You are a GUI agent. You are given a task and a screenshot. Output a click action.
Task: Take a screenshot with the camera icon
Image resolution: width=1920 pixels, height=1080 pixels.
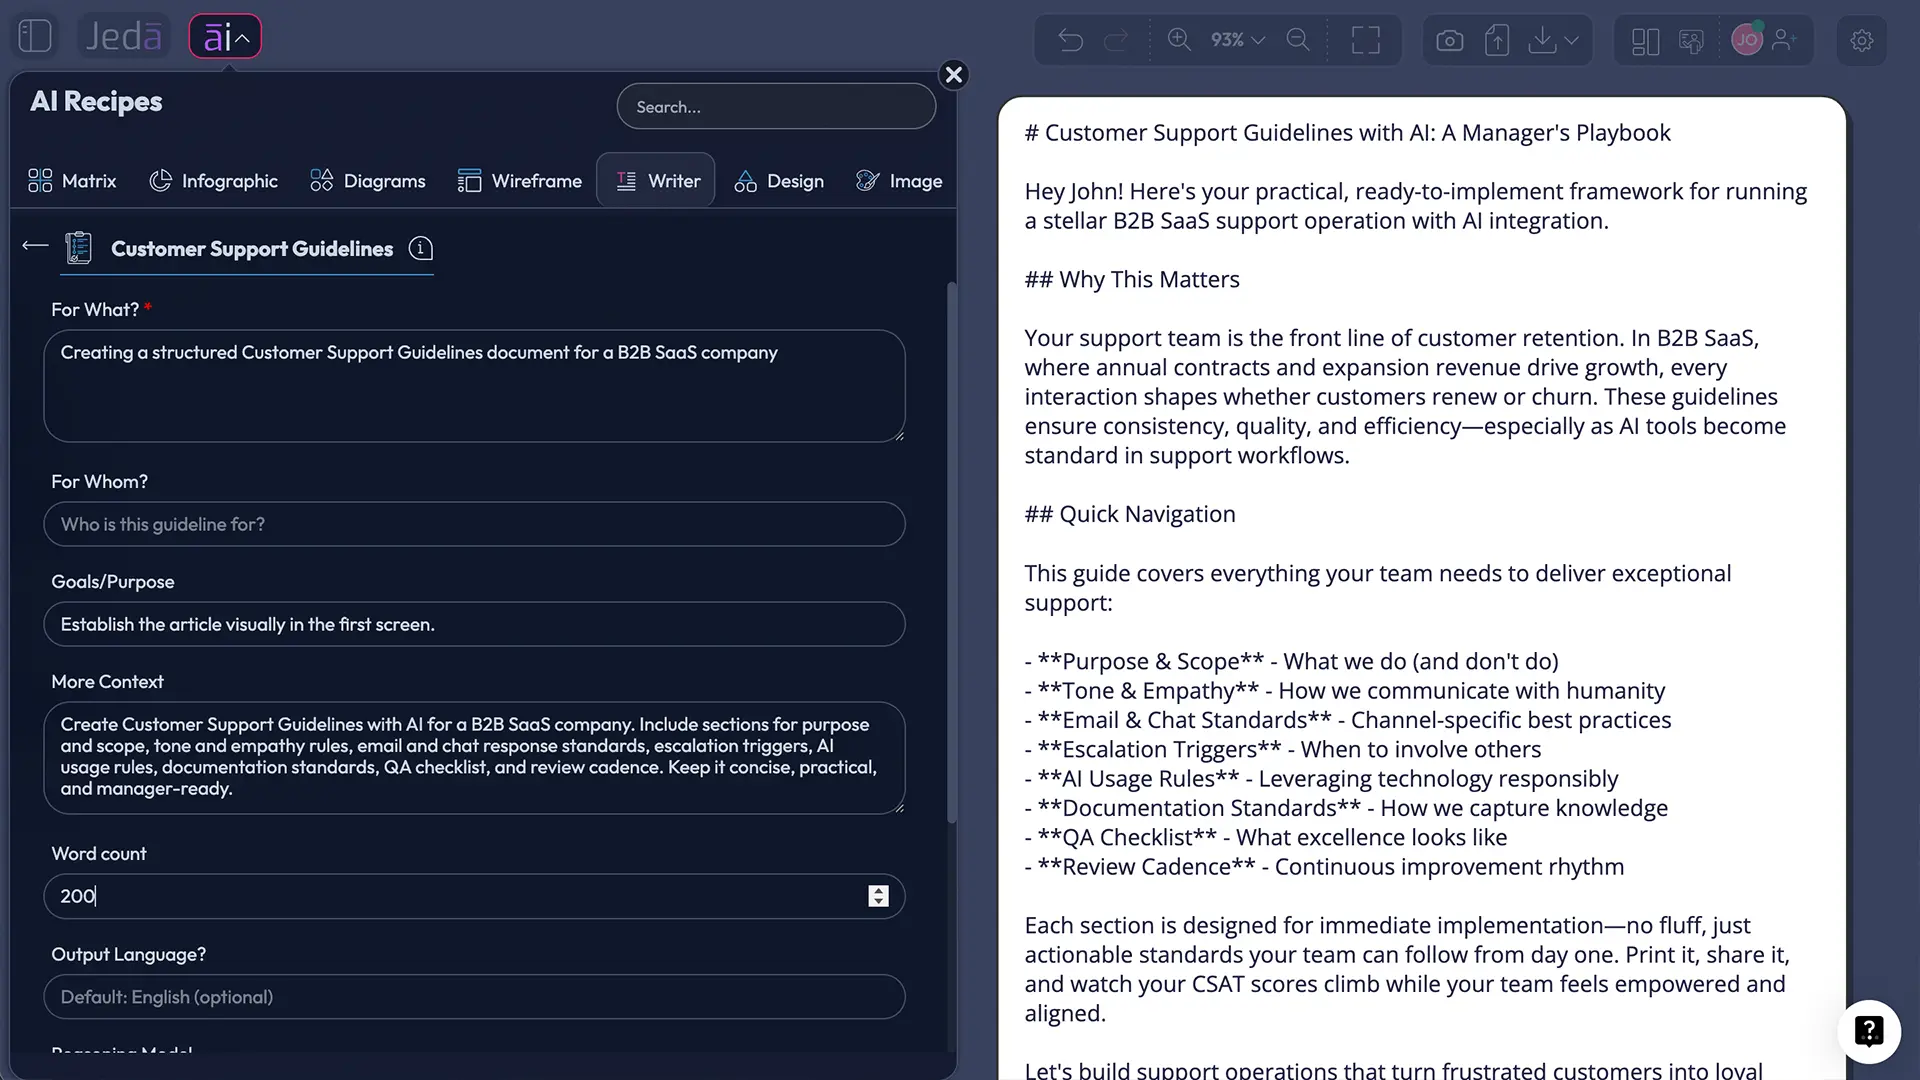(x=1449, y=40)
